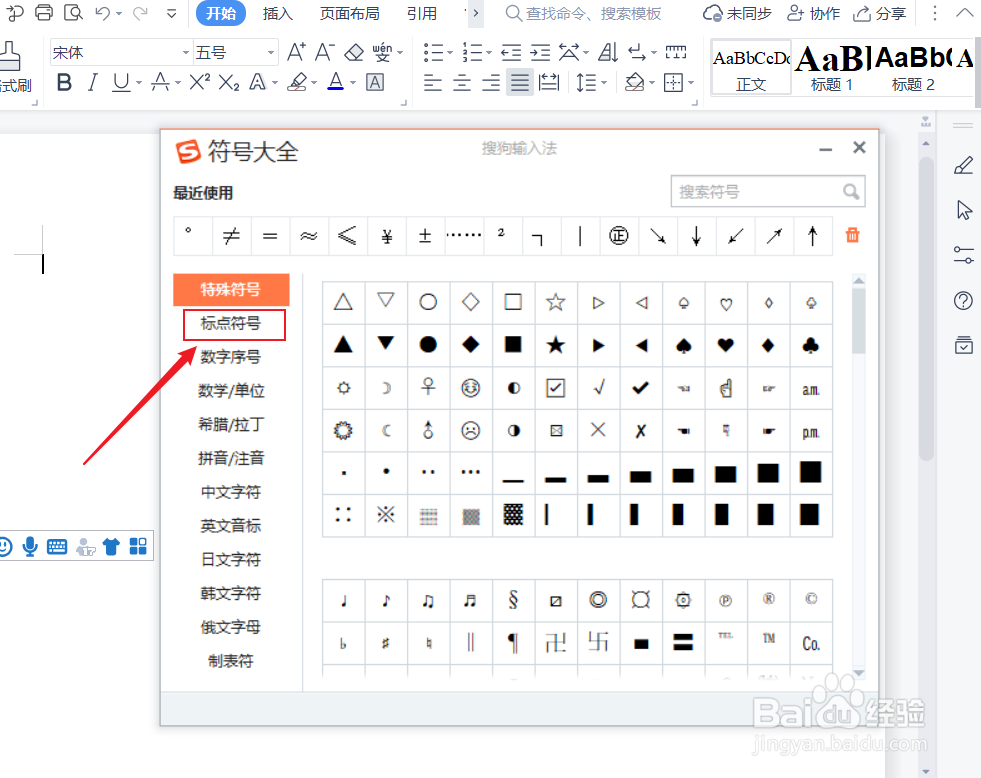Switch to 希腊/拉丁 symbols

pyautogui.click(x=231, y=424)
